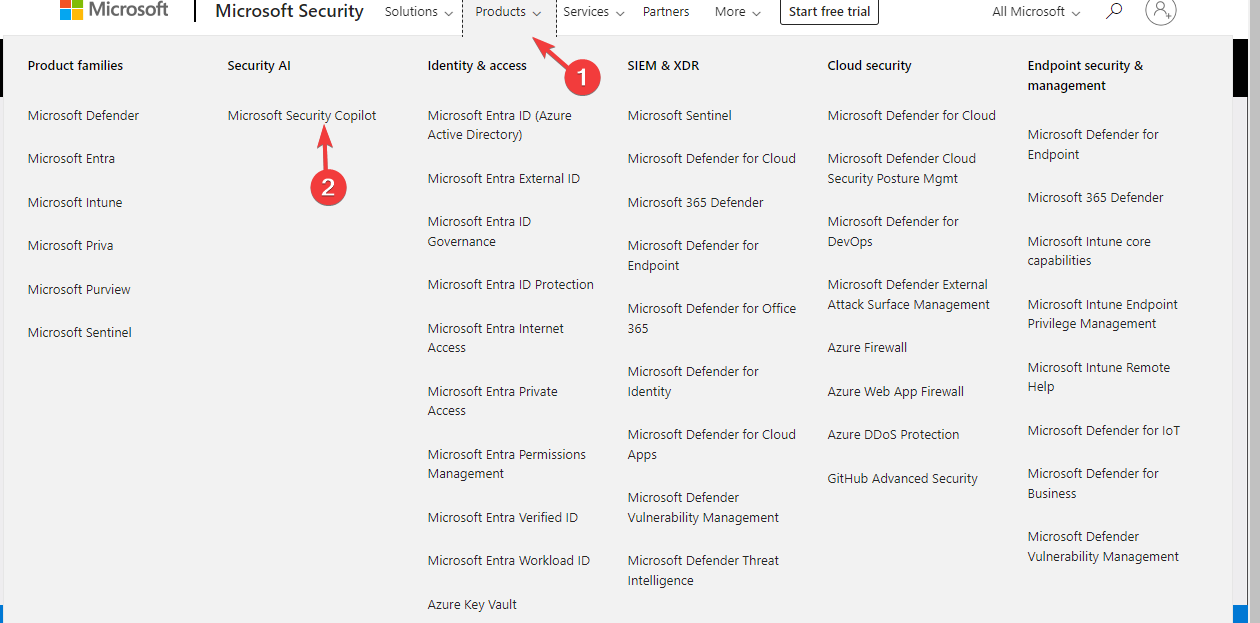Viewport: 1260px width, 623px height.
Task: Open Microsoft 365 Defender under Endpoint security
Action: (1096, 198)
